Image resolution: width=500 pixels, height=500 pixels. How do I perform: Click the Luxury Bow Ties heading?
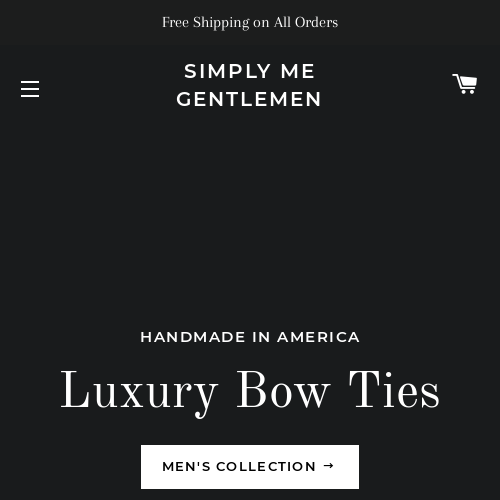pos(250,391)
